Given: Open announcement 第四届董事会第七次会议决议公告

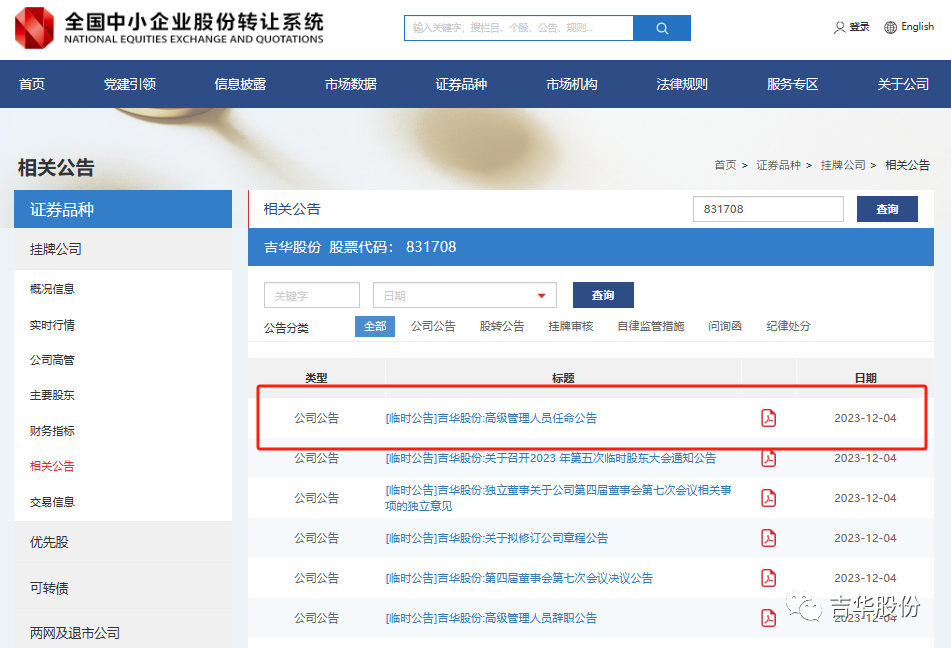Looking at the screenshot, I should tap(519, 578).
